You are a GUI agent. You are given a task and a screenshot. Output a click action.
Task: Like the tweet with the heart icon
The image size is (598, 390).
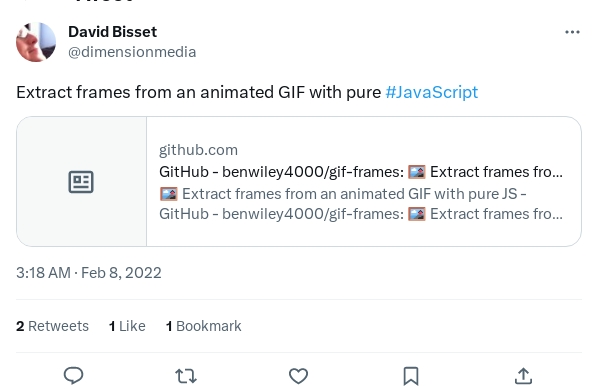coord(298,376)
